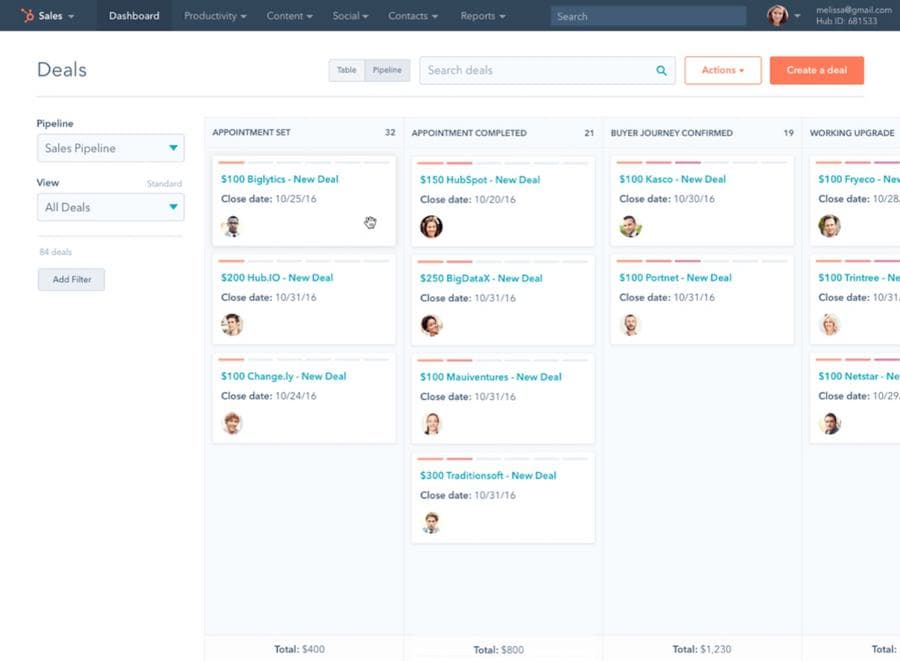Expand the Actions dropdown button

coord(723,70)
